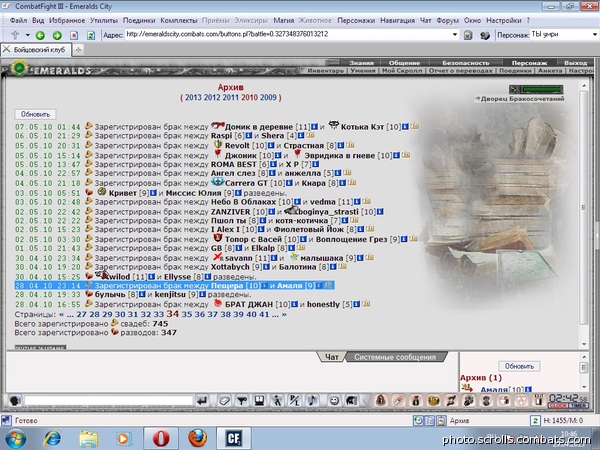Open the Файл menu
The width and height of the screenshot is (600, 450).
(18, 21)
